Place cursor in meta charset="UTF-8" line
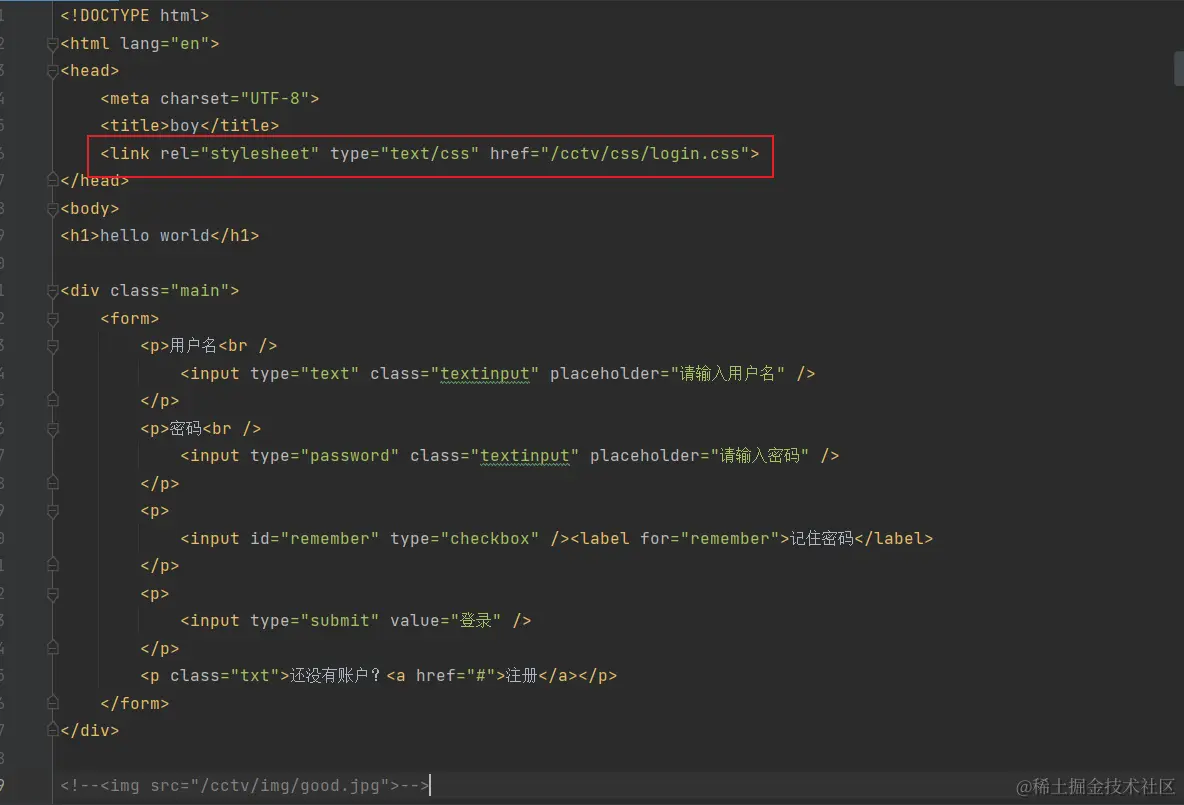The height and width of the screenshot is (805, 1184). pyautogui.click(x=210, y=98)
